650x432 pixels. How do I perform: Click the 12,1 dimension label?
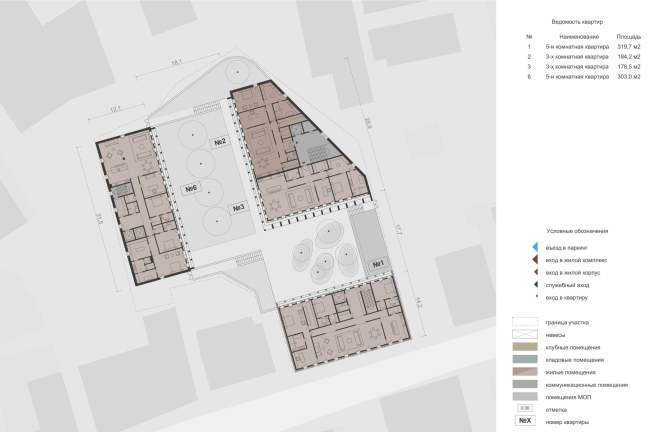(115, 109)
